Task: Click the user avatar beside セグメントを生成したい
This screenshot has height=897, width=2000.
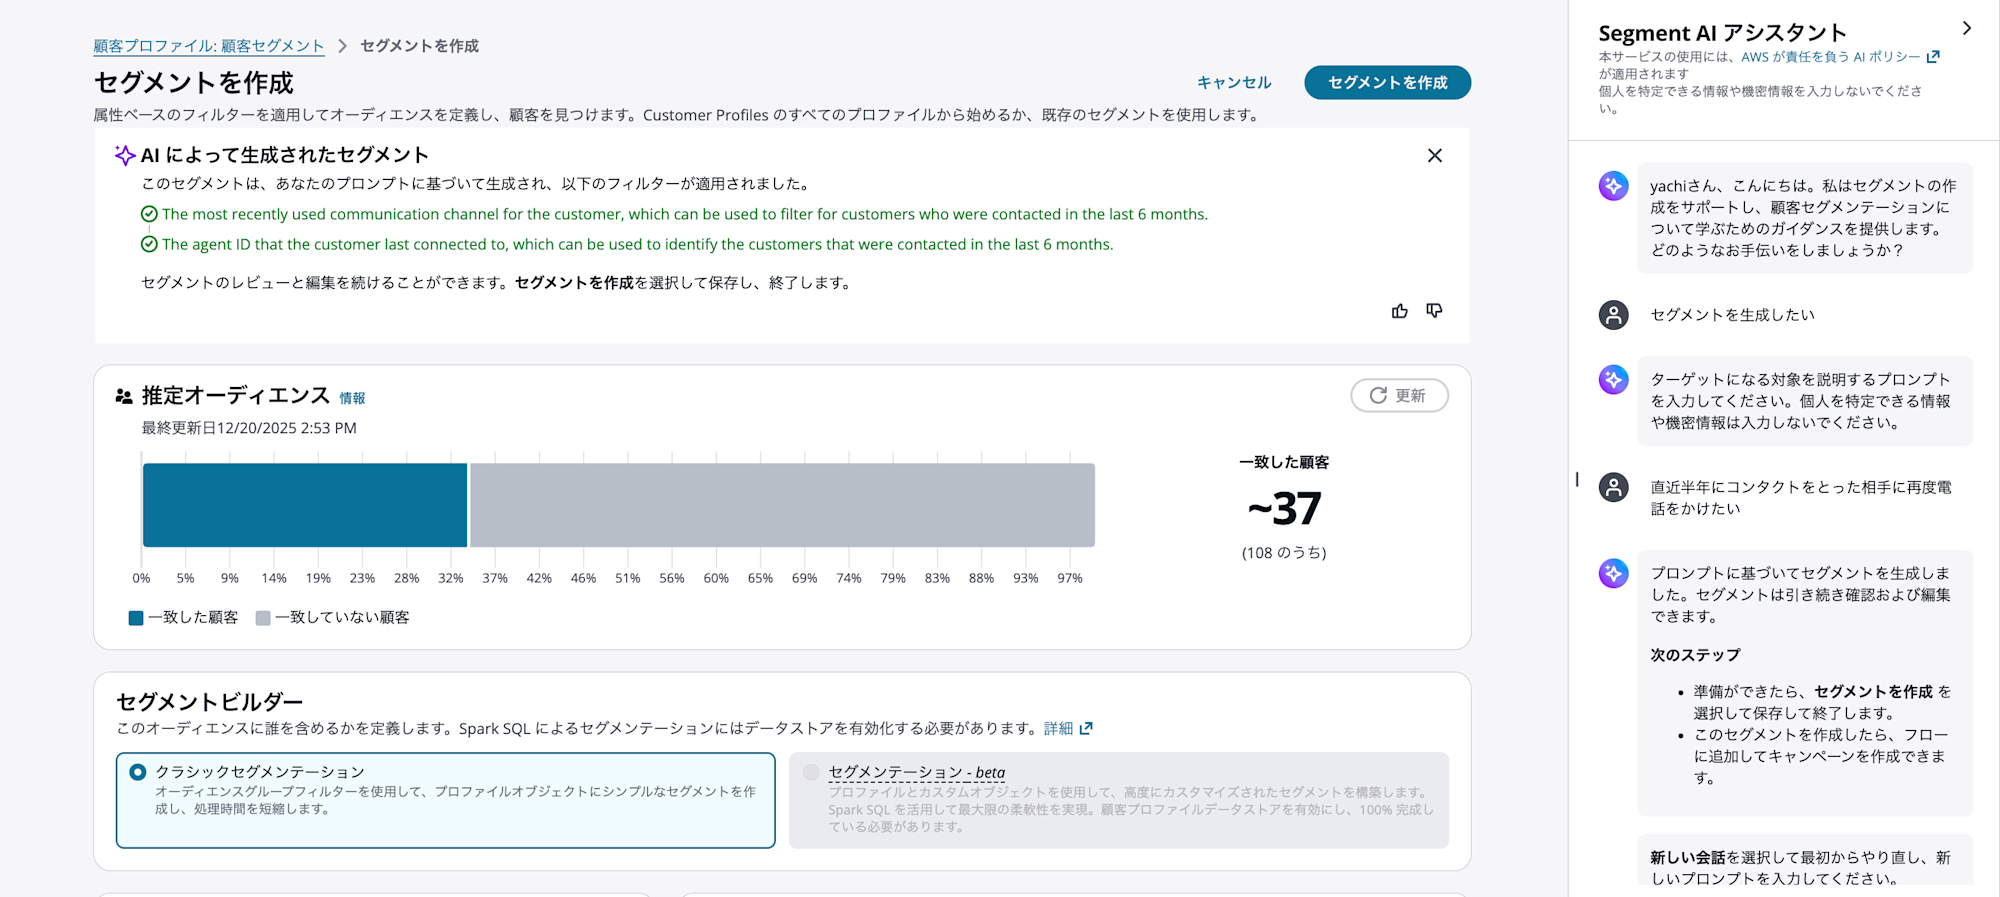Action: click(1613, 315)
